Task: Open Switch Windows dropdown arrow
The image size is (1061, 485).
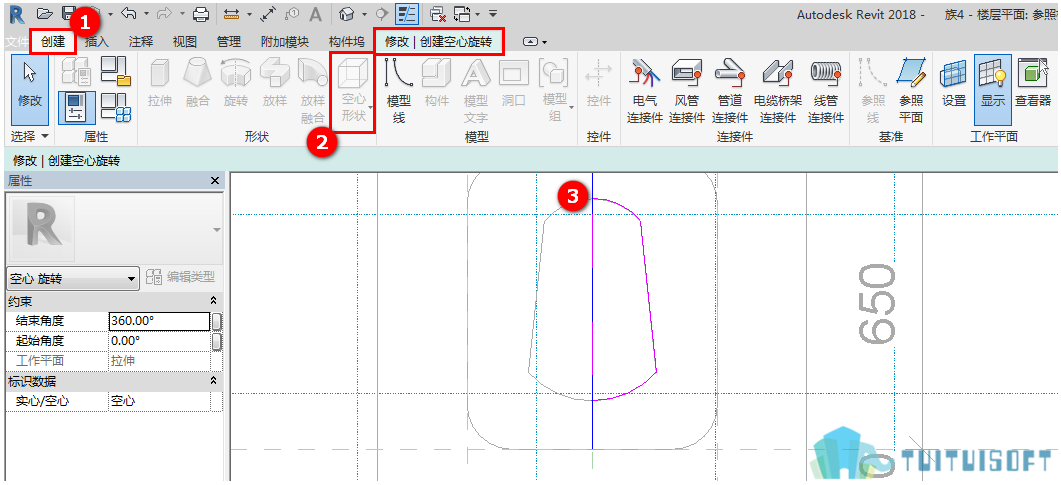Action: click(x=478, y=14)
